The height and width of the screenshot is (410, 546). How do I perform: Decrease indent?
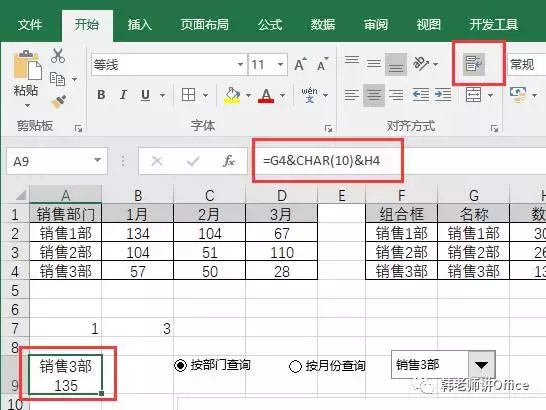421,95
